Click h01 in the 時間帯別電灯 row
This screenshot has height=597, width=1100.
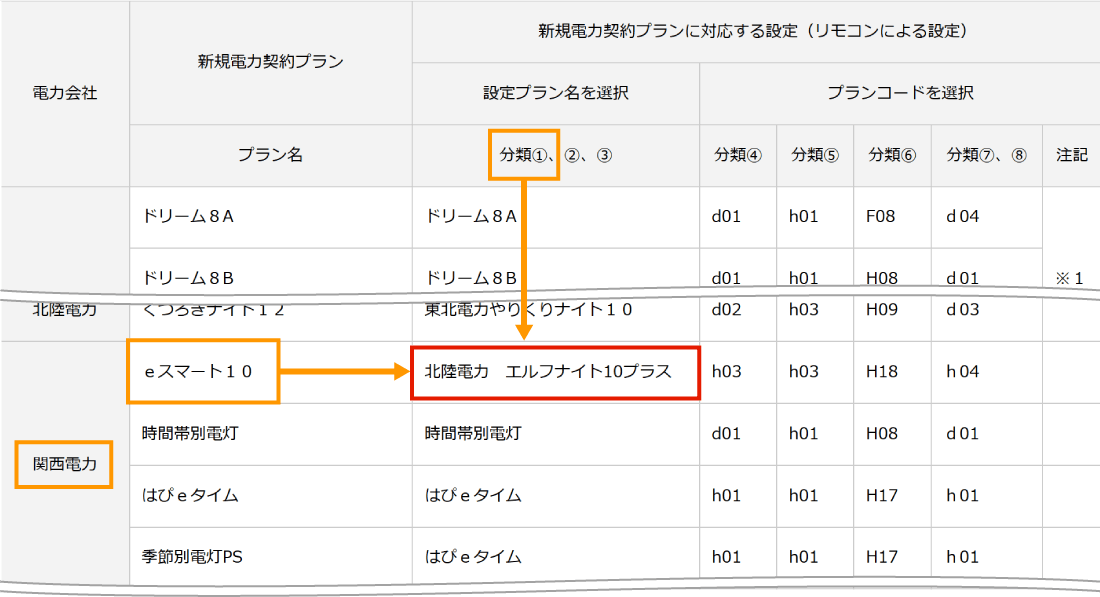click(803, 434)
